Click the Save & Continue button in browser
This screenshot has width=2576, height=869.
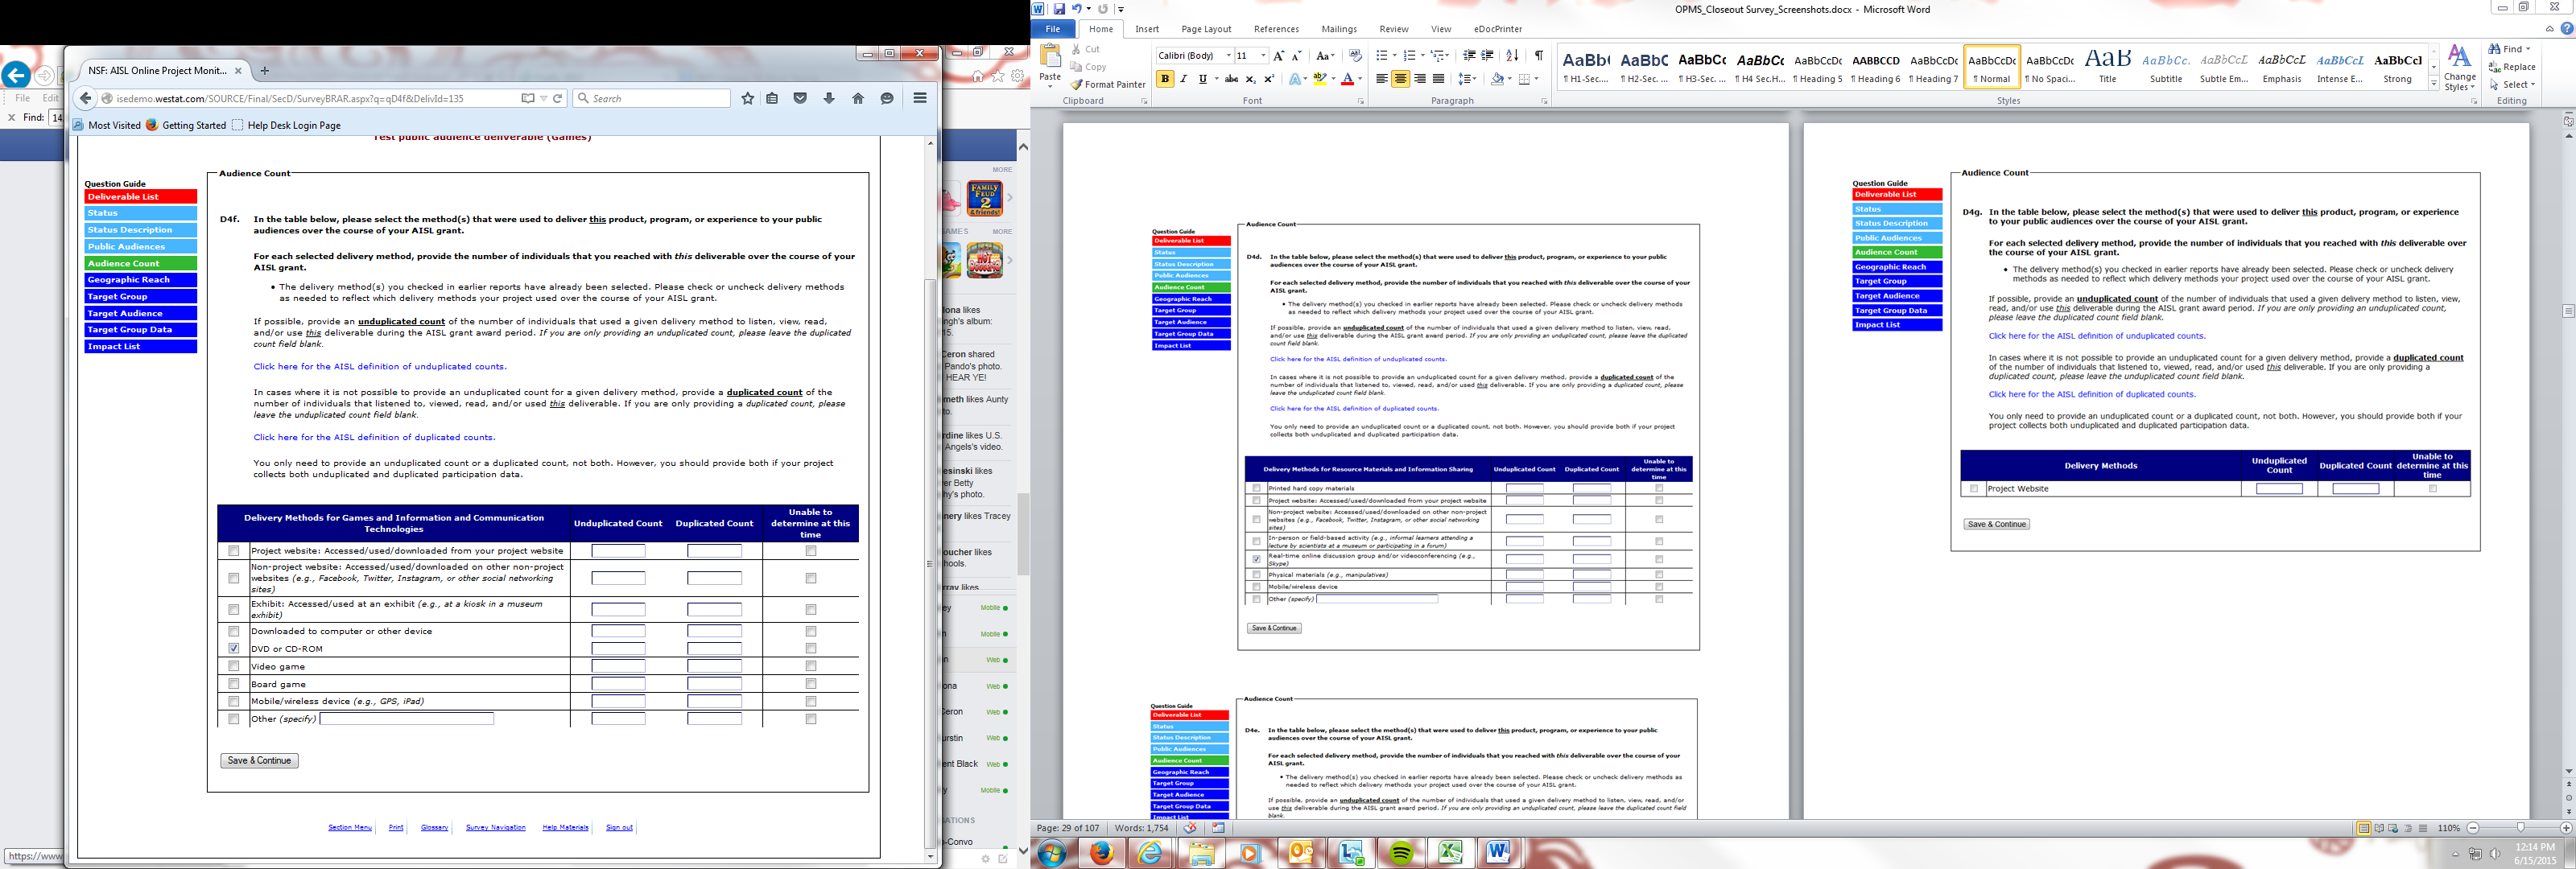pyautogui.click(x=259, y=761)
